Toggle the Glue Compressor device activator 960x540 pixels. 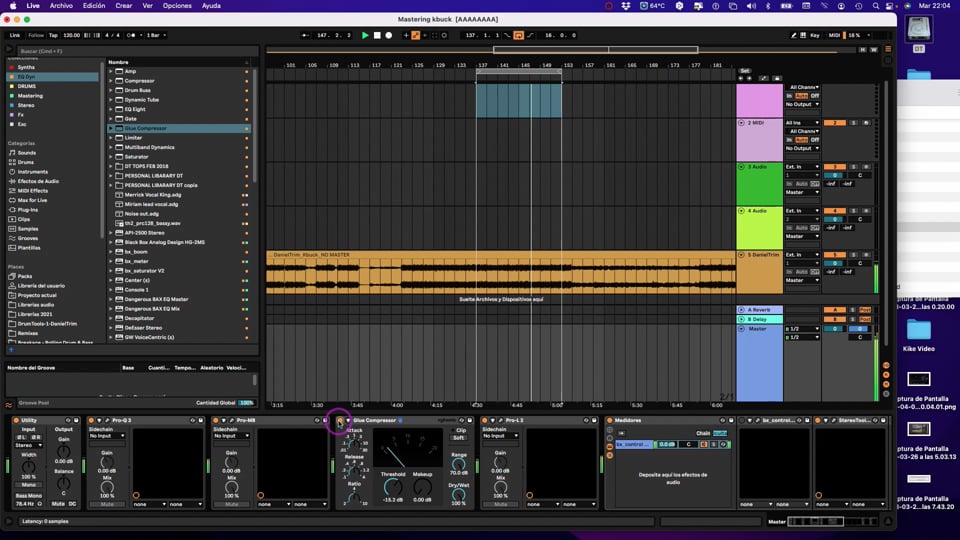[x=340, y=421]
